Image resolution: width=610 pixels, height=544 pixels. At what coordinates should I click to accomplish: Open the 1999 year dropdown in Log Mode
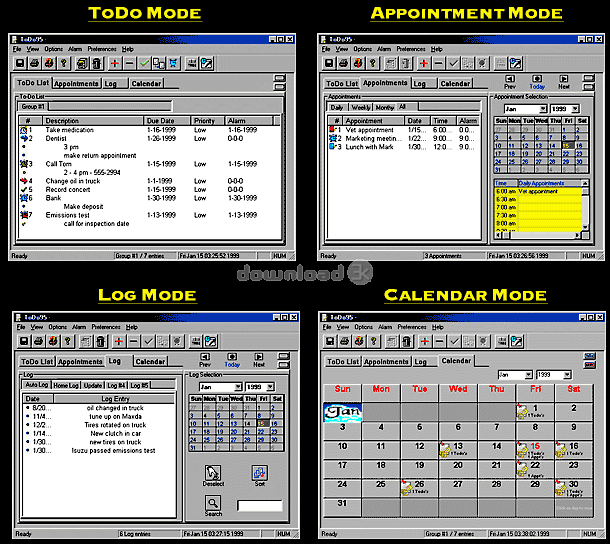pos(270,387)
